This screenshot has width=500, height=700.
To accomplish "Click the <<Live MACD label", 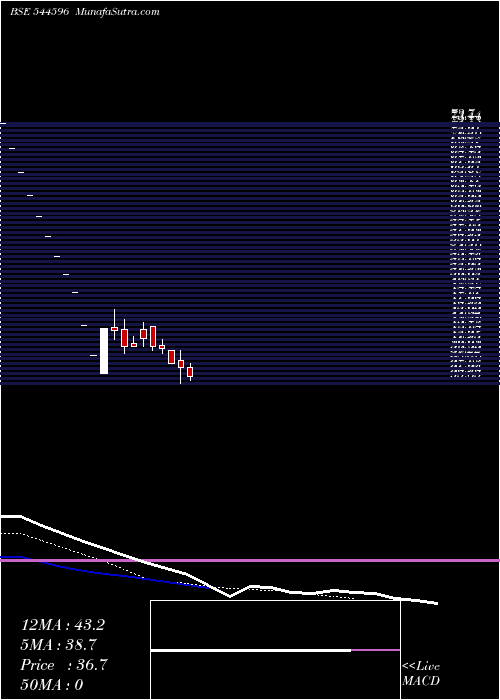I will (x=421, y=674).
